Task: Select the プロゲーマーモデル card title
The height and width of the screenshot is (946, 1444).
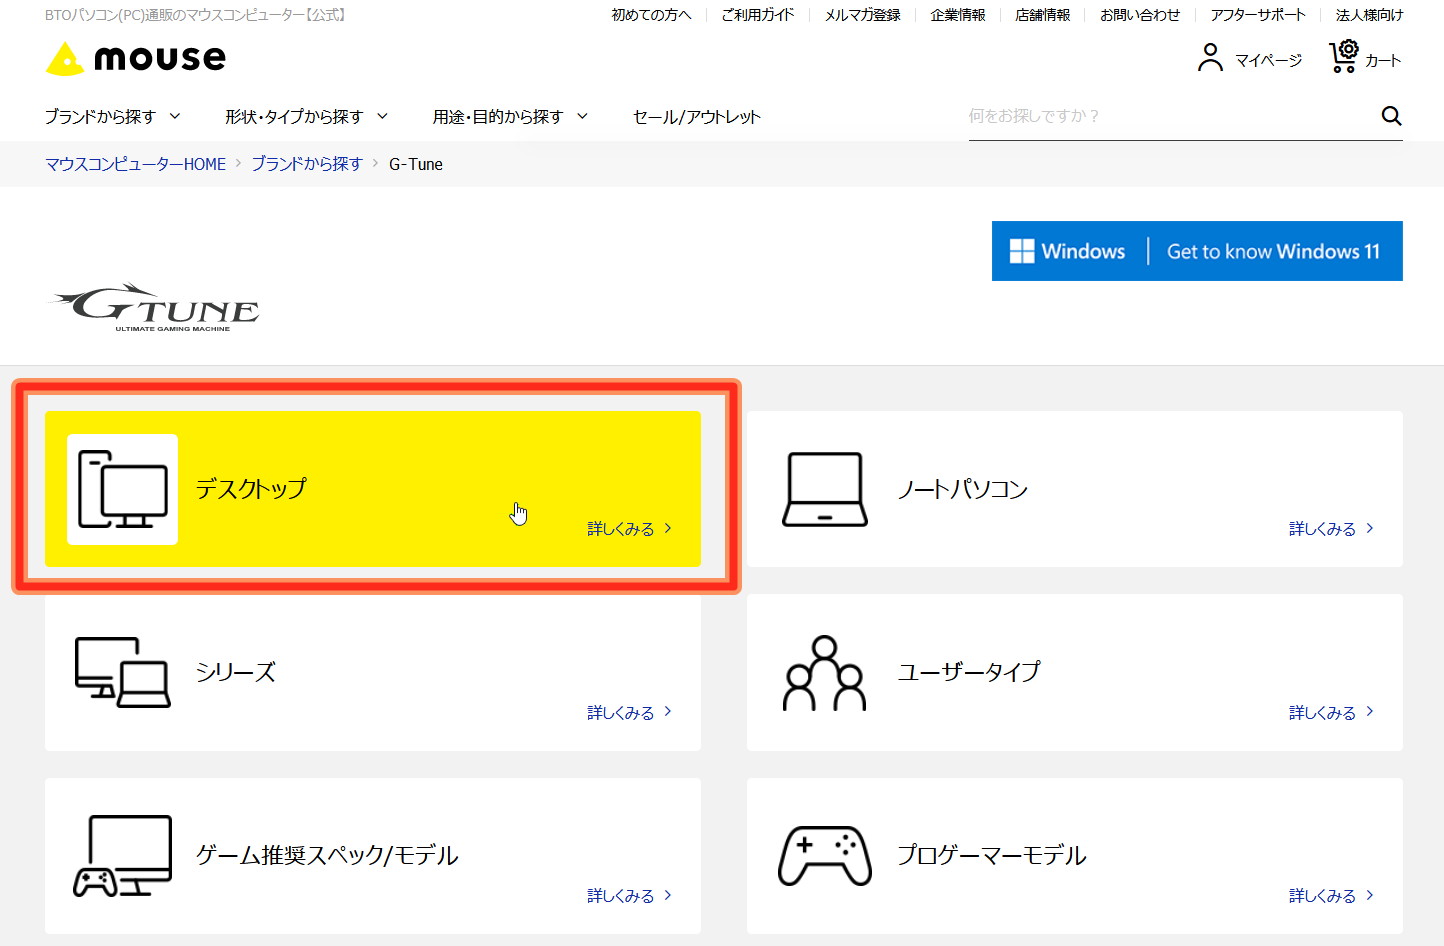Action: [991, 855]
